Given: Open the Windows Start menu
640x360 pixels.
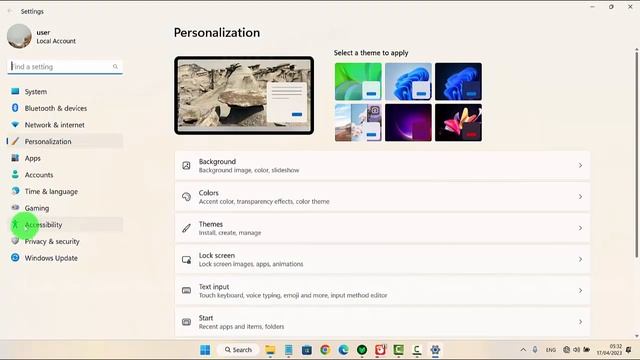Looking at the screenshot, I should [x=205, y=350].
